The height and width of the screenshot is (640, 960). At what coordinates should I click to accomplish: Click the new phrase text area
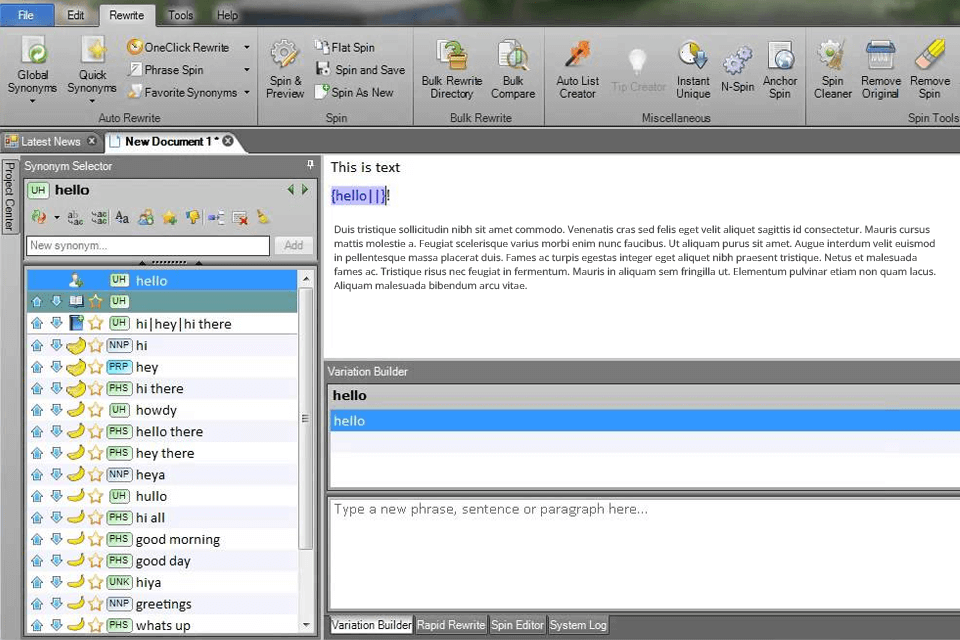pyautogui.click(x=645, y=554)
